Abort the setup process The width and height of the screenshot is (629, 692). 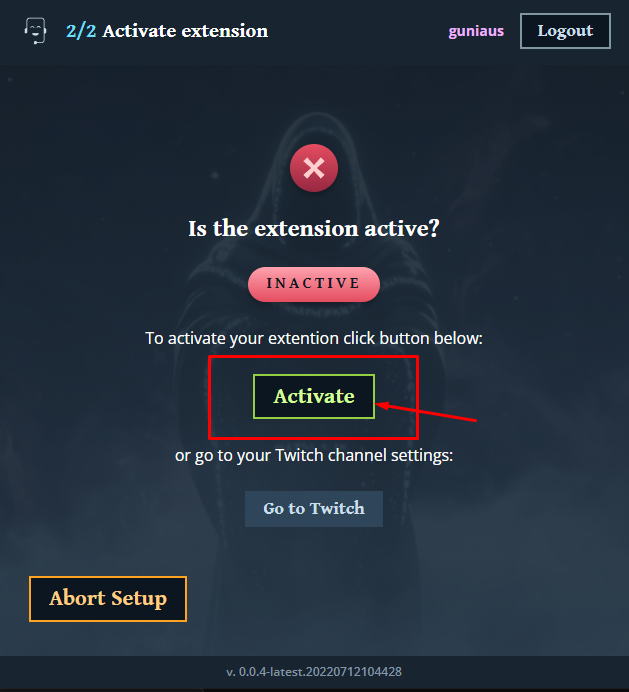click(x=108, y=599)
